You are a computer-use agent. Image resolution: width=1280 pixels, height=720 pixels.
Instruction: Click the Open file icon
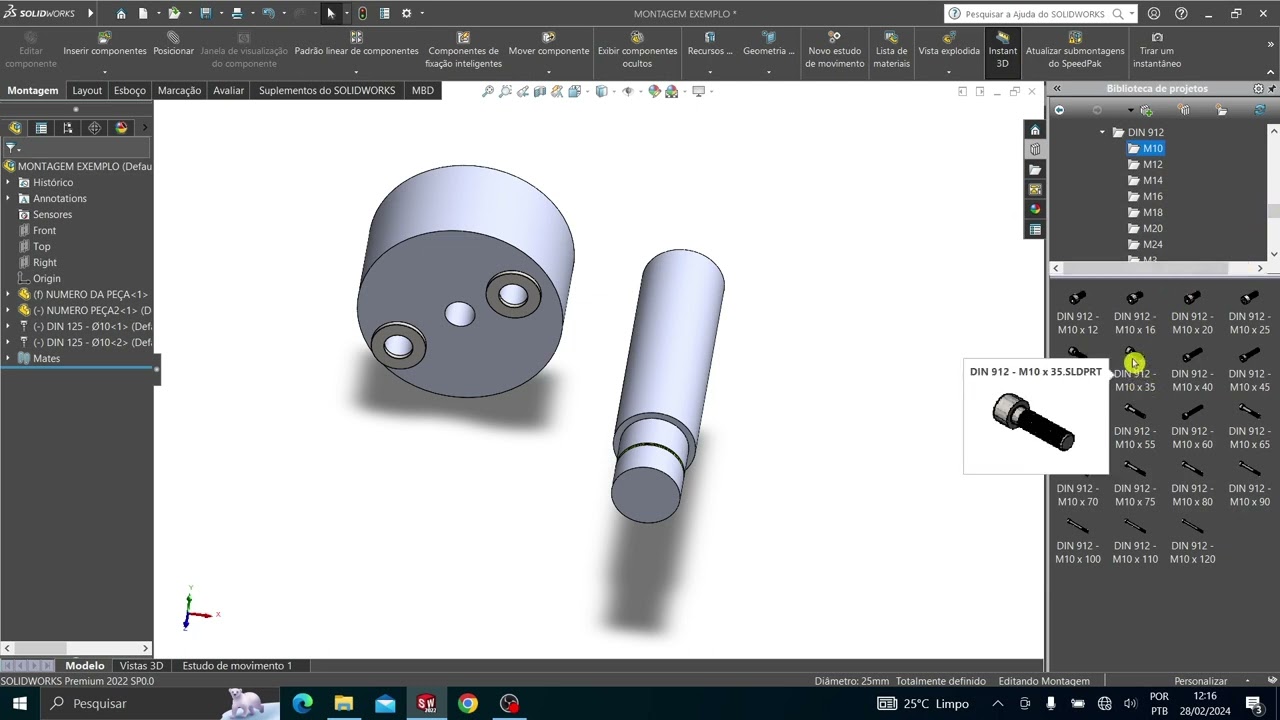[174, 14]
